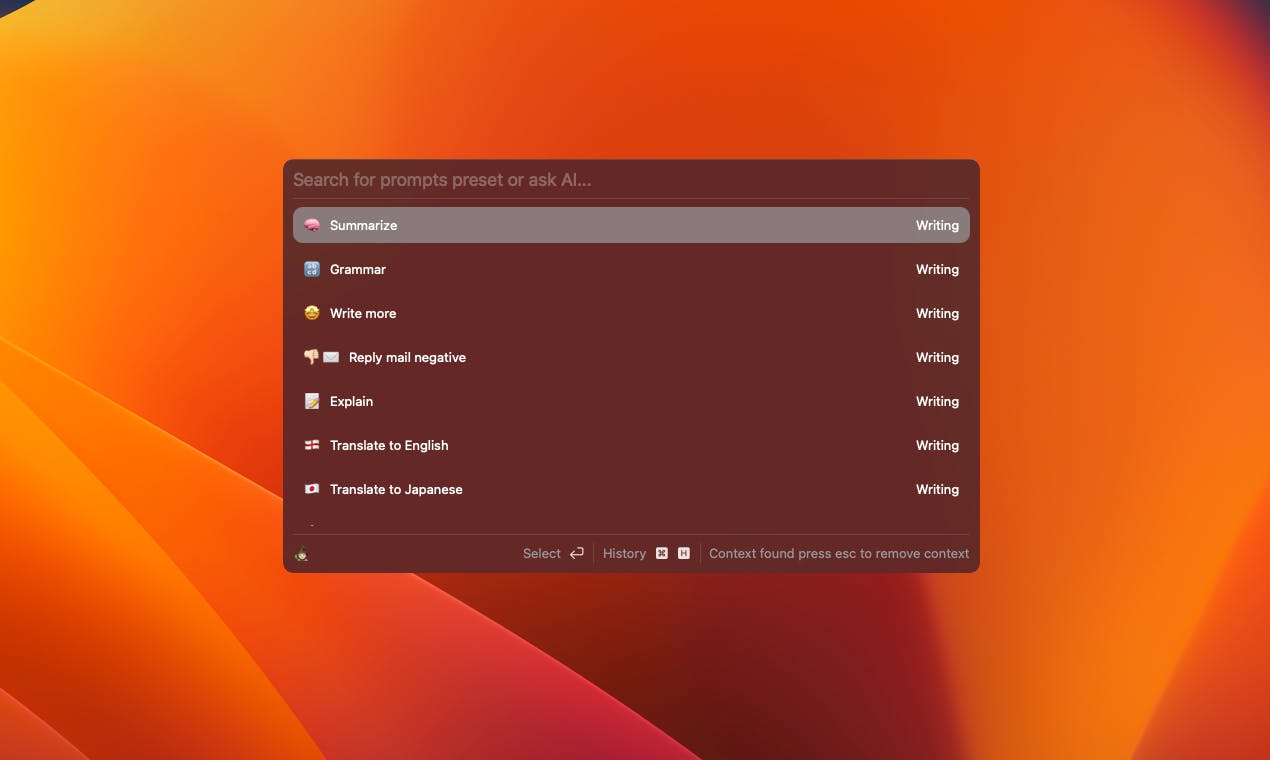The height and width of the screenshot is (760, 1270).
Task: Select Translate to Japanese preset
Action: pyautogui.click(x=631, y=489)
